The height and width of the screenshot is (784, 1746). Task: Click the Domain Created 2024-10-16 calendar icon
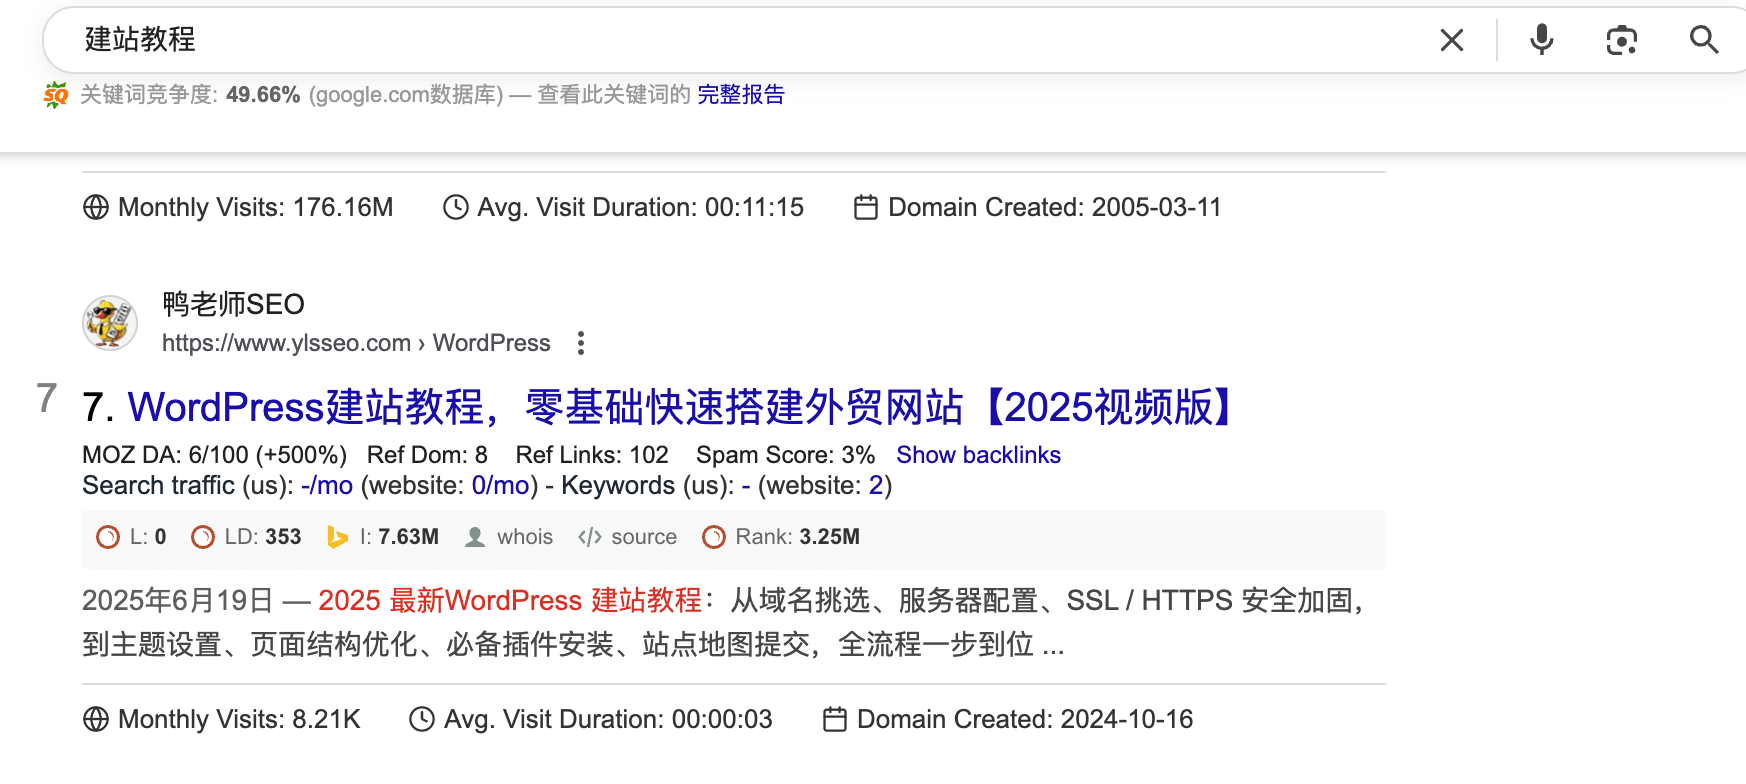point(835,719)
